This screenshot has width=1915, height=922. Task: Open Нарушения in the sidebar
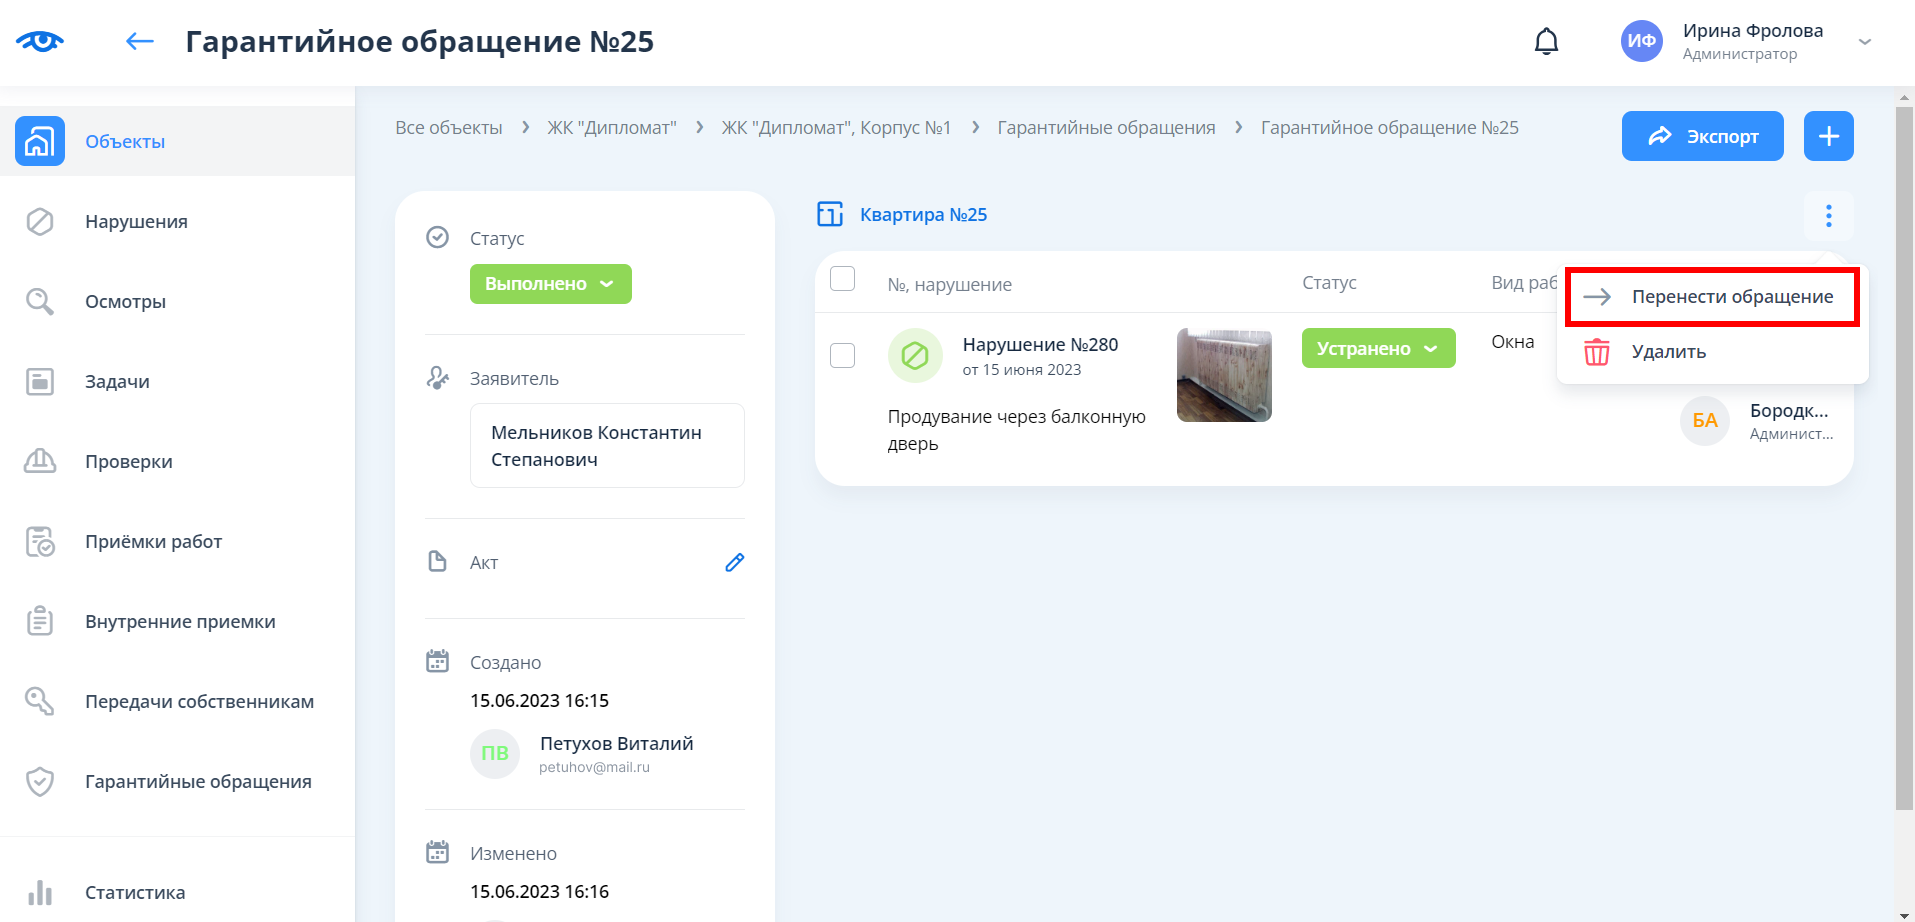(136, 222)
